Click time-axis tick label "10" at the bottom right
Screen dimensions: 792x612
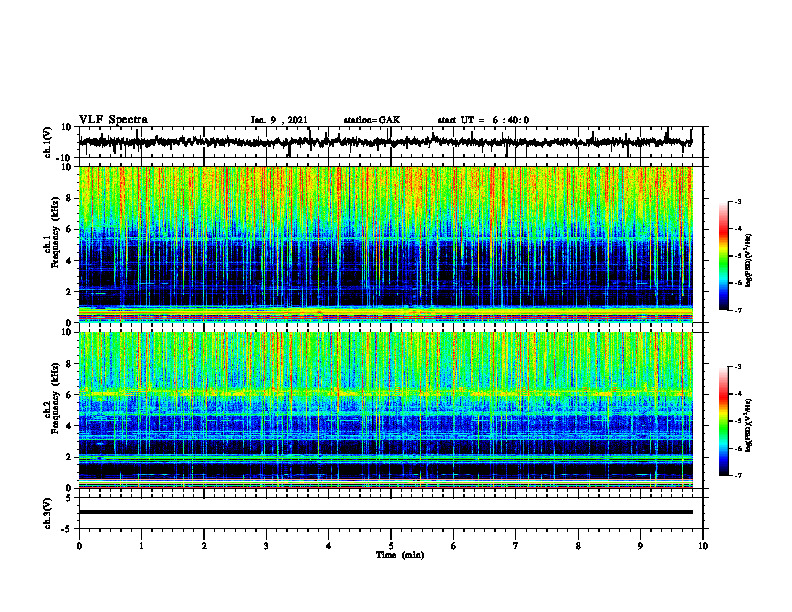coord(703,546)
